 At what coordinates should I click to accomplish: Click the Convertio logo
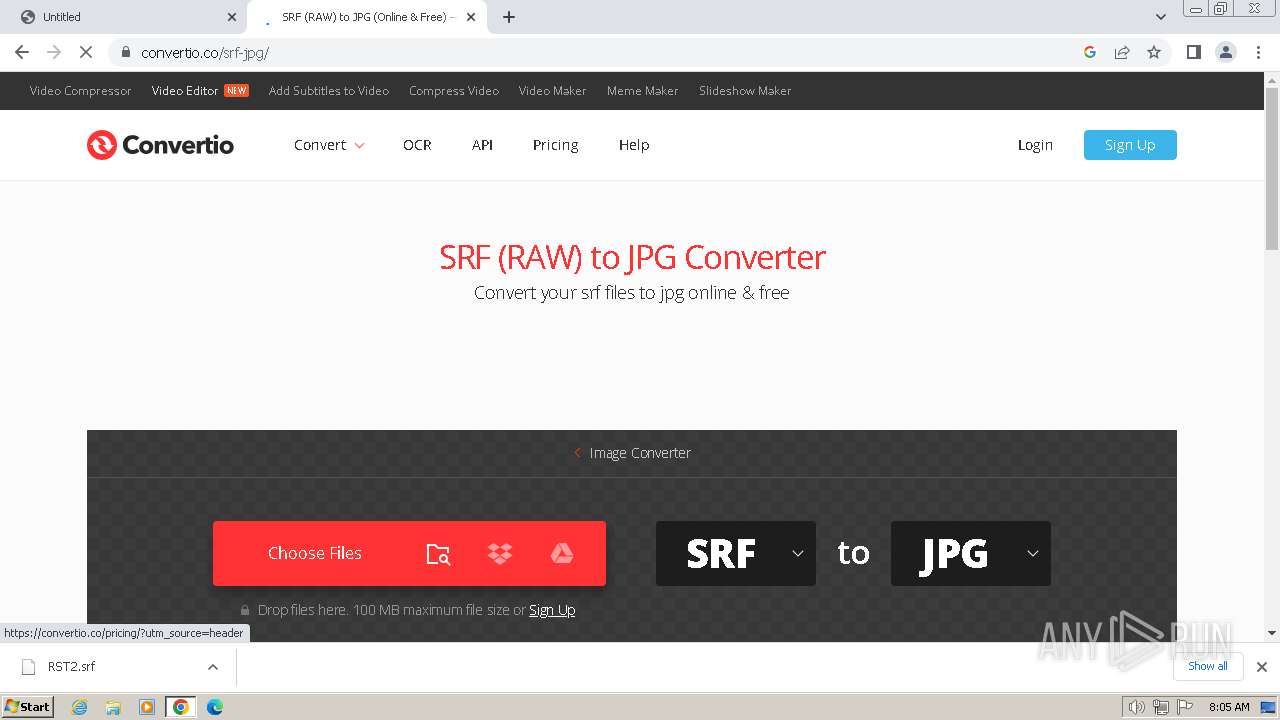click(x=160, y=145)
